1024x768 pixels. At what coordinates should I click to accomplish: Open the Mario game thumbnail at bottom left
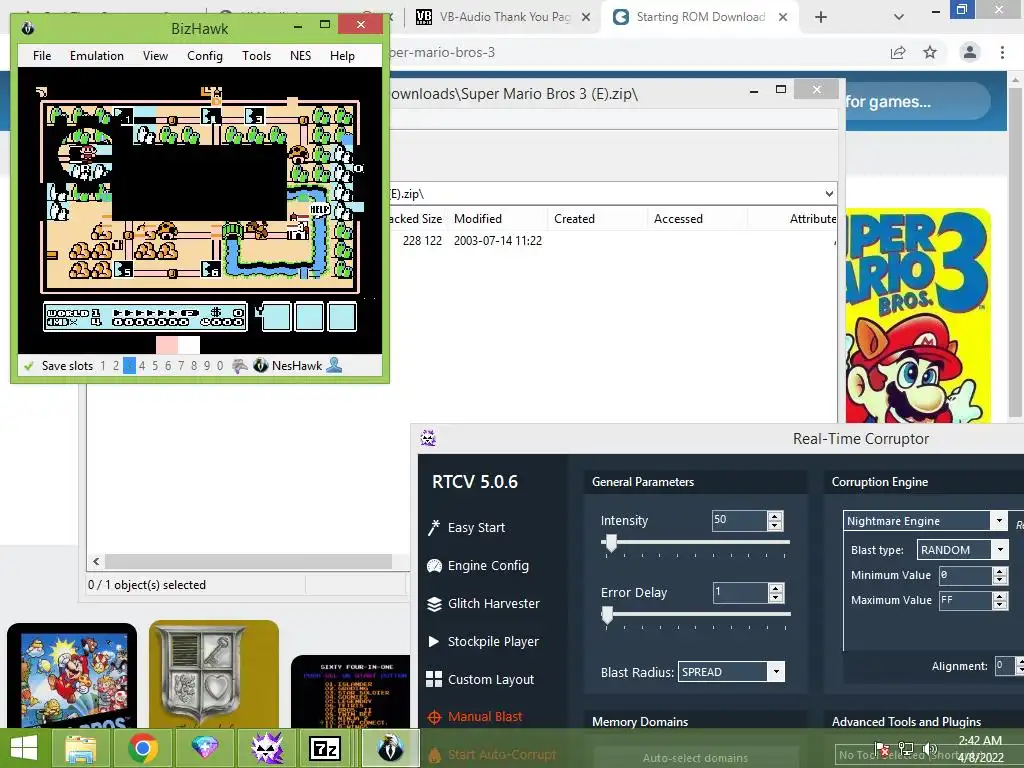72,675
